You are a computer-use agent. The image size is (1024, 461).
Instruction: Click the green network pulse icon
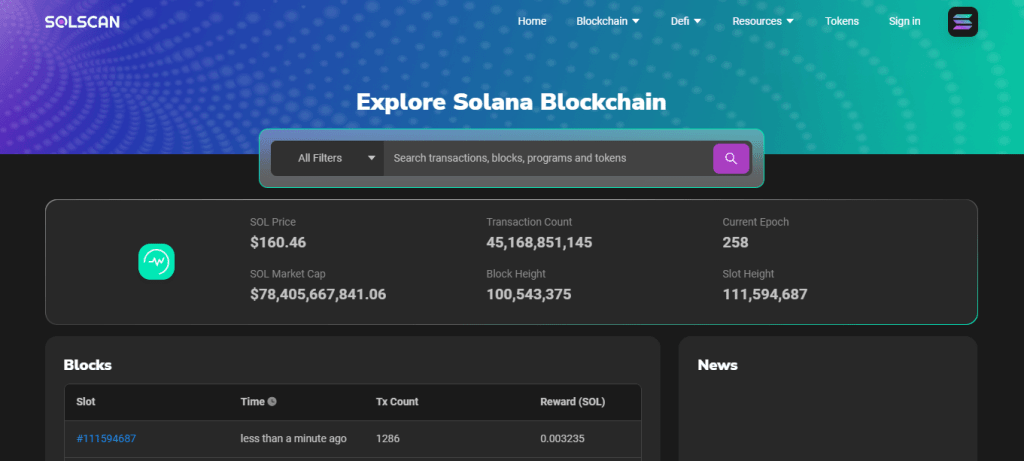pos(157,261)
